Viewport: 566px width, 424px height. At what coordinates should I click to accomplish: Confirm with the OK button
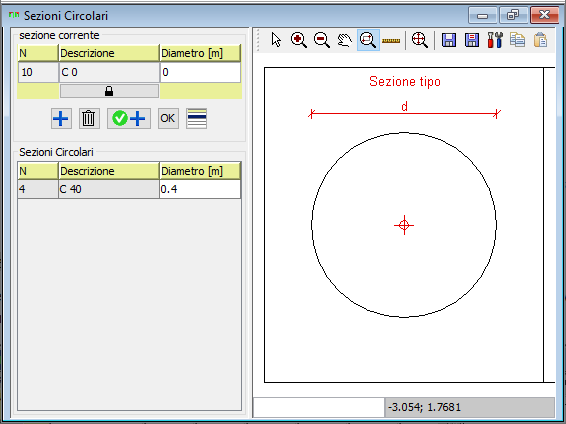[x=168, y=118]
